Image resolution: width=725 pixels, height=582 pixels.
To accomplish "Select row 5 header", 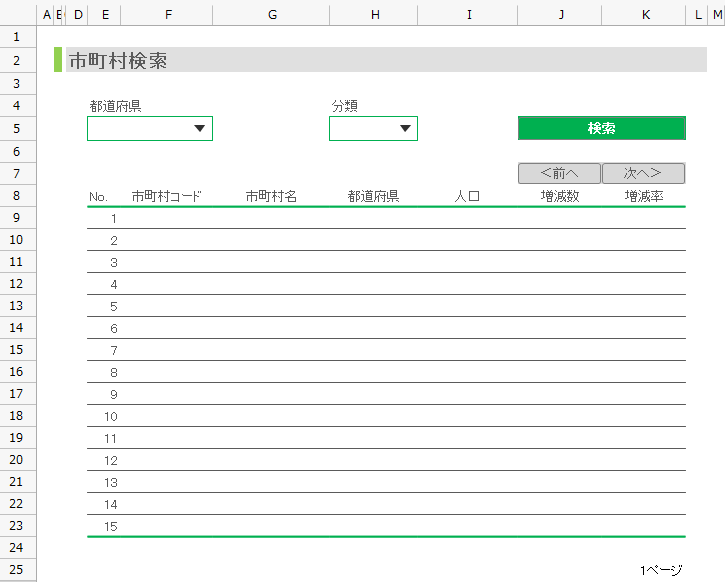I will 17,128.
